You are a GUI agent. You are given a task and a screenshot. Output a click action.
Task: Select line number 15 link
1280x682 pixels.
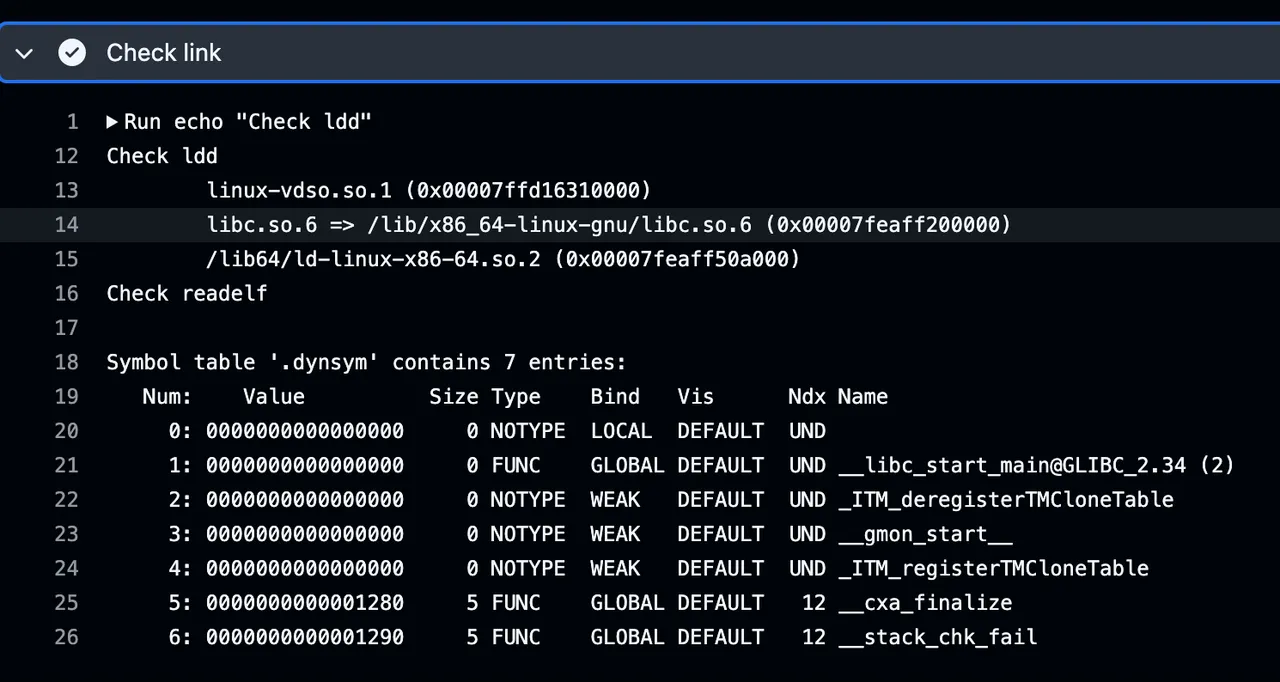point(66,259)
